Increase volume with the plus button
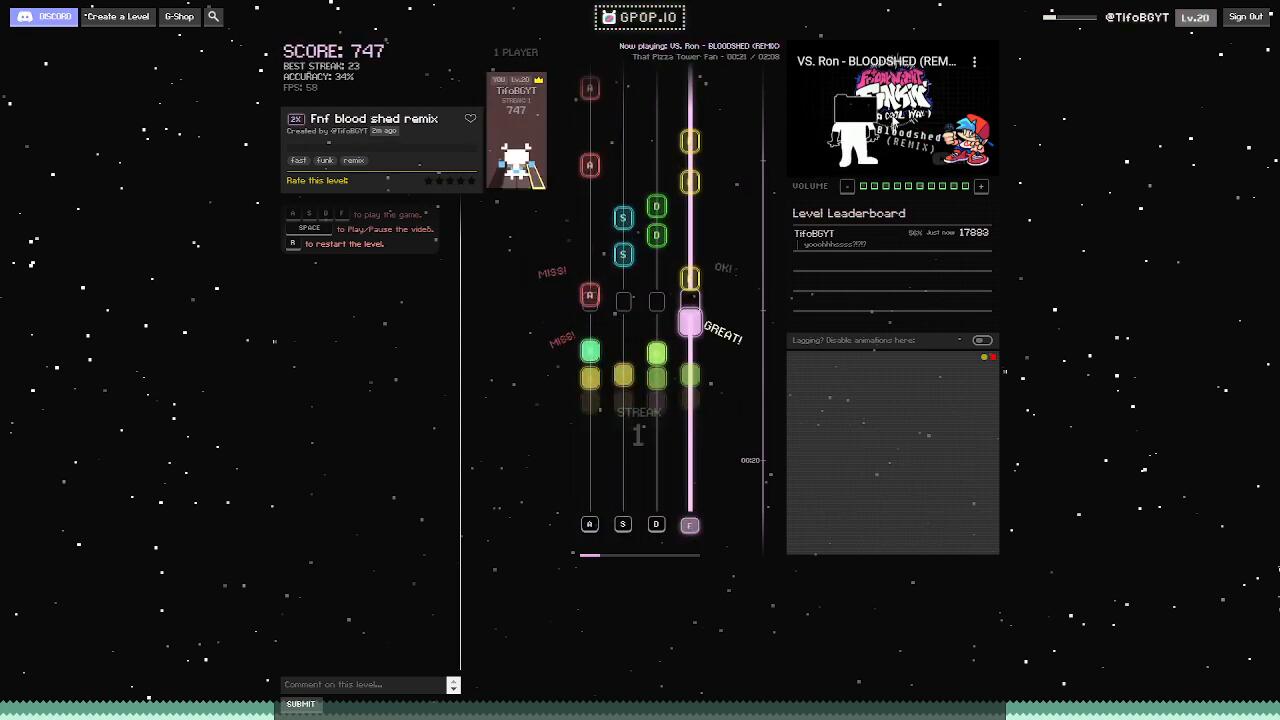The image size is (1280, 720). (x=981, y=186)
